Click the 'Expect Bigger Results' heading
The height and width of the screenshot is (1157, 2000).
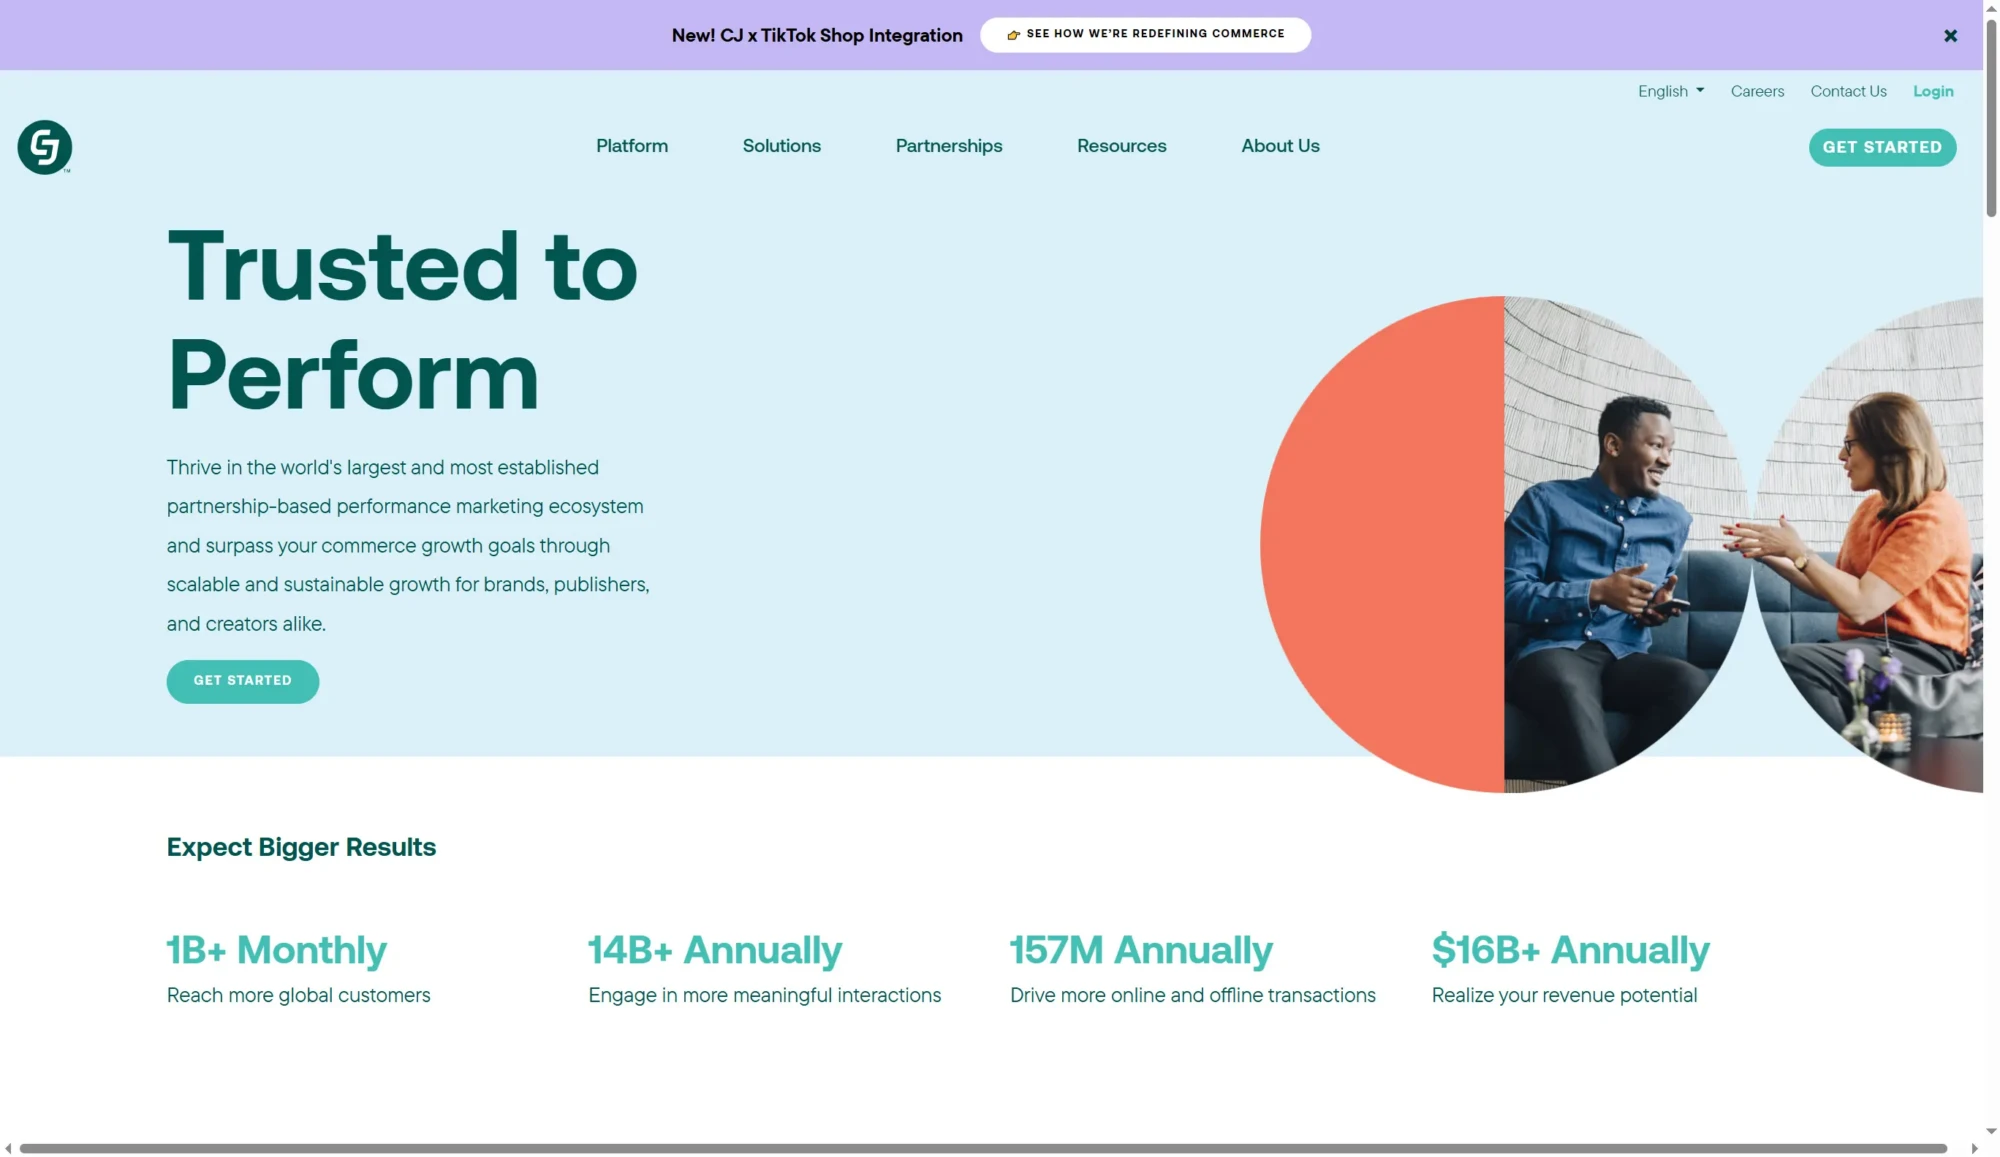coord(301,847)
